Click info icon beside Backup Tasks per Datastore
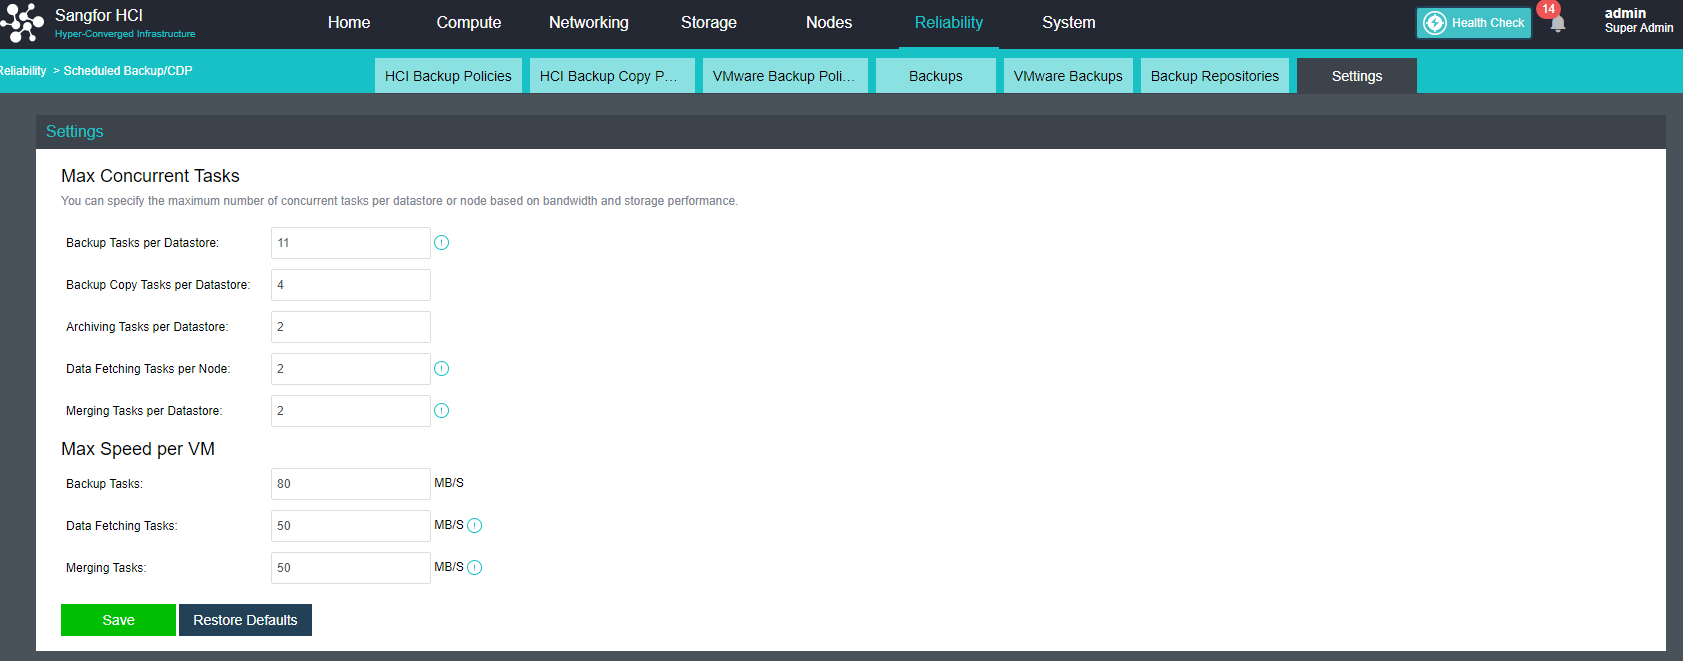Viewport: 1683px width, 661px height. click(441, 243)
